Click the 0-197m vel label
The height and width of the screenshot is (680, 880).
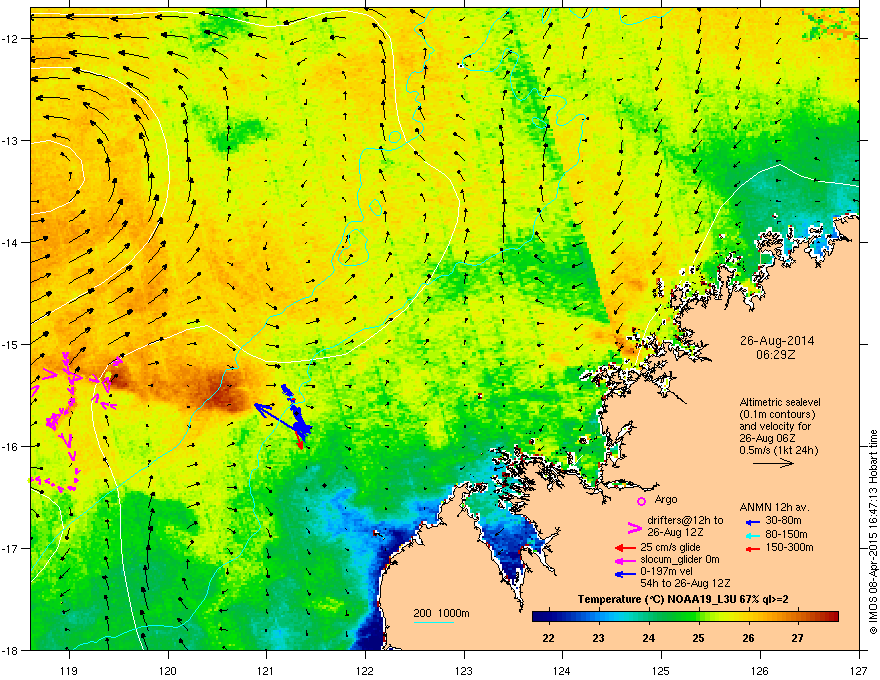[665, 572]
